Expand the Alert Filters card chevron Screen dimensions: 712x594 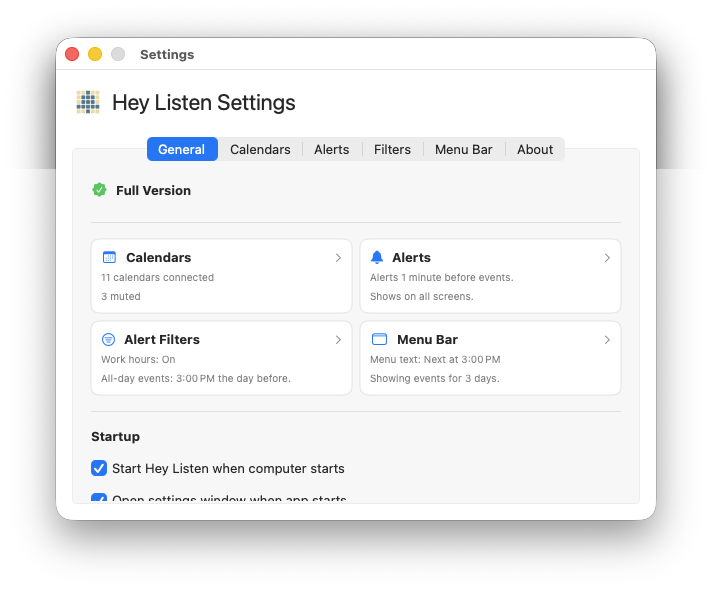[338, 340]
